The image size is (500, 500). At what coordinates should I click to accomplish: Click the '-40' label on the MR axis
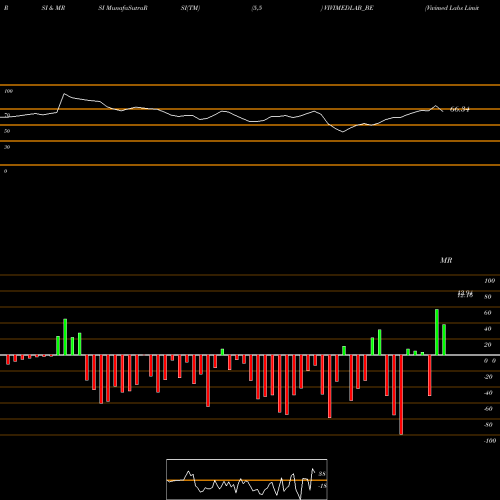click(488, 393)
